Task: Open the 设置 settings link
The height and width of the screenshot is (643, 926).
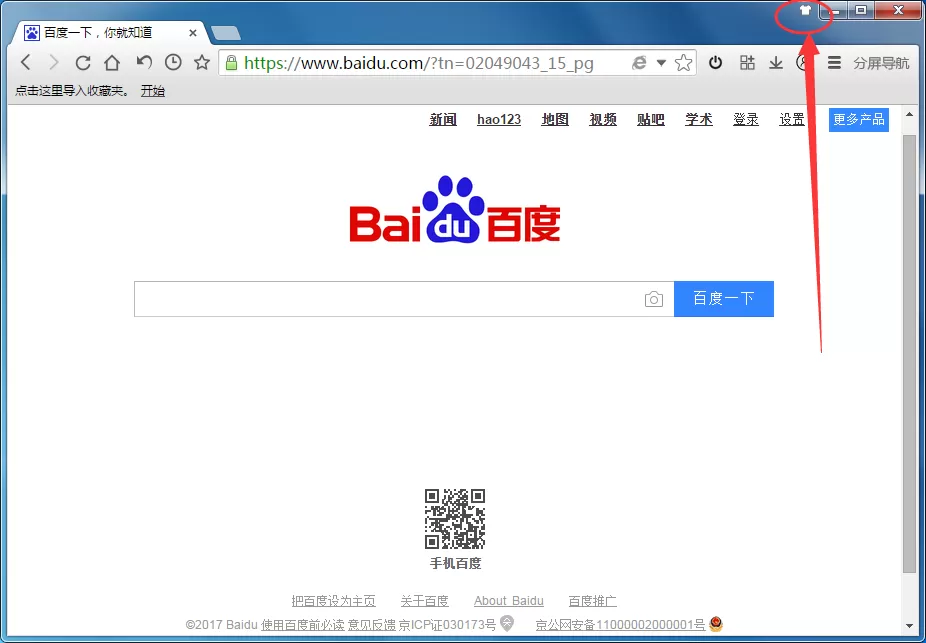Action: 792,119
